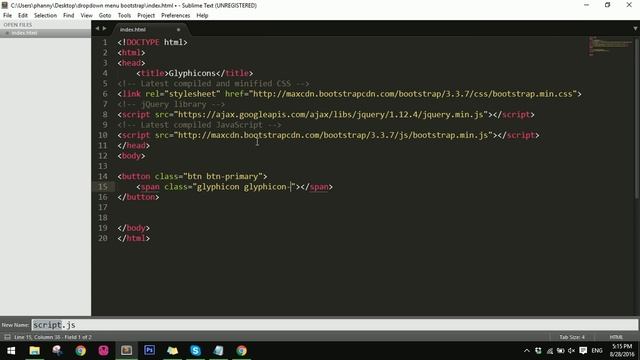Open File Explorer from the taskbar
The width and height of the screenshot is (640, 360).
(x=34, y=351)
